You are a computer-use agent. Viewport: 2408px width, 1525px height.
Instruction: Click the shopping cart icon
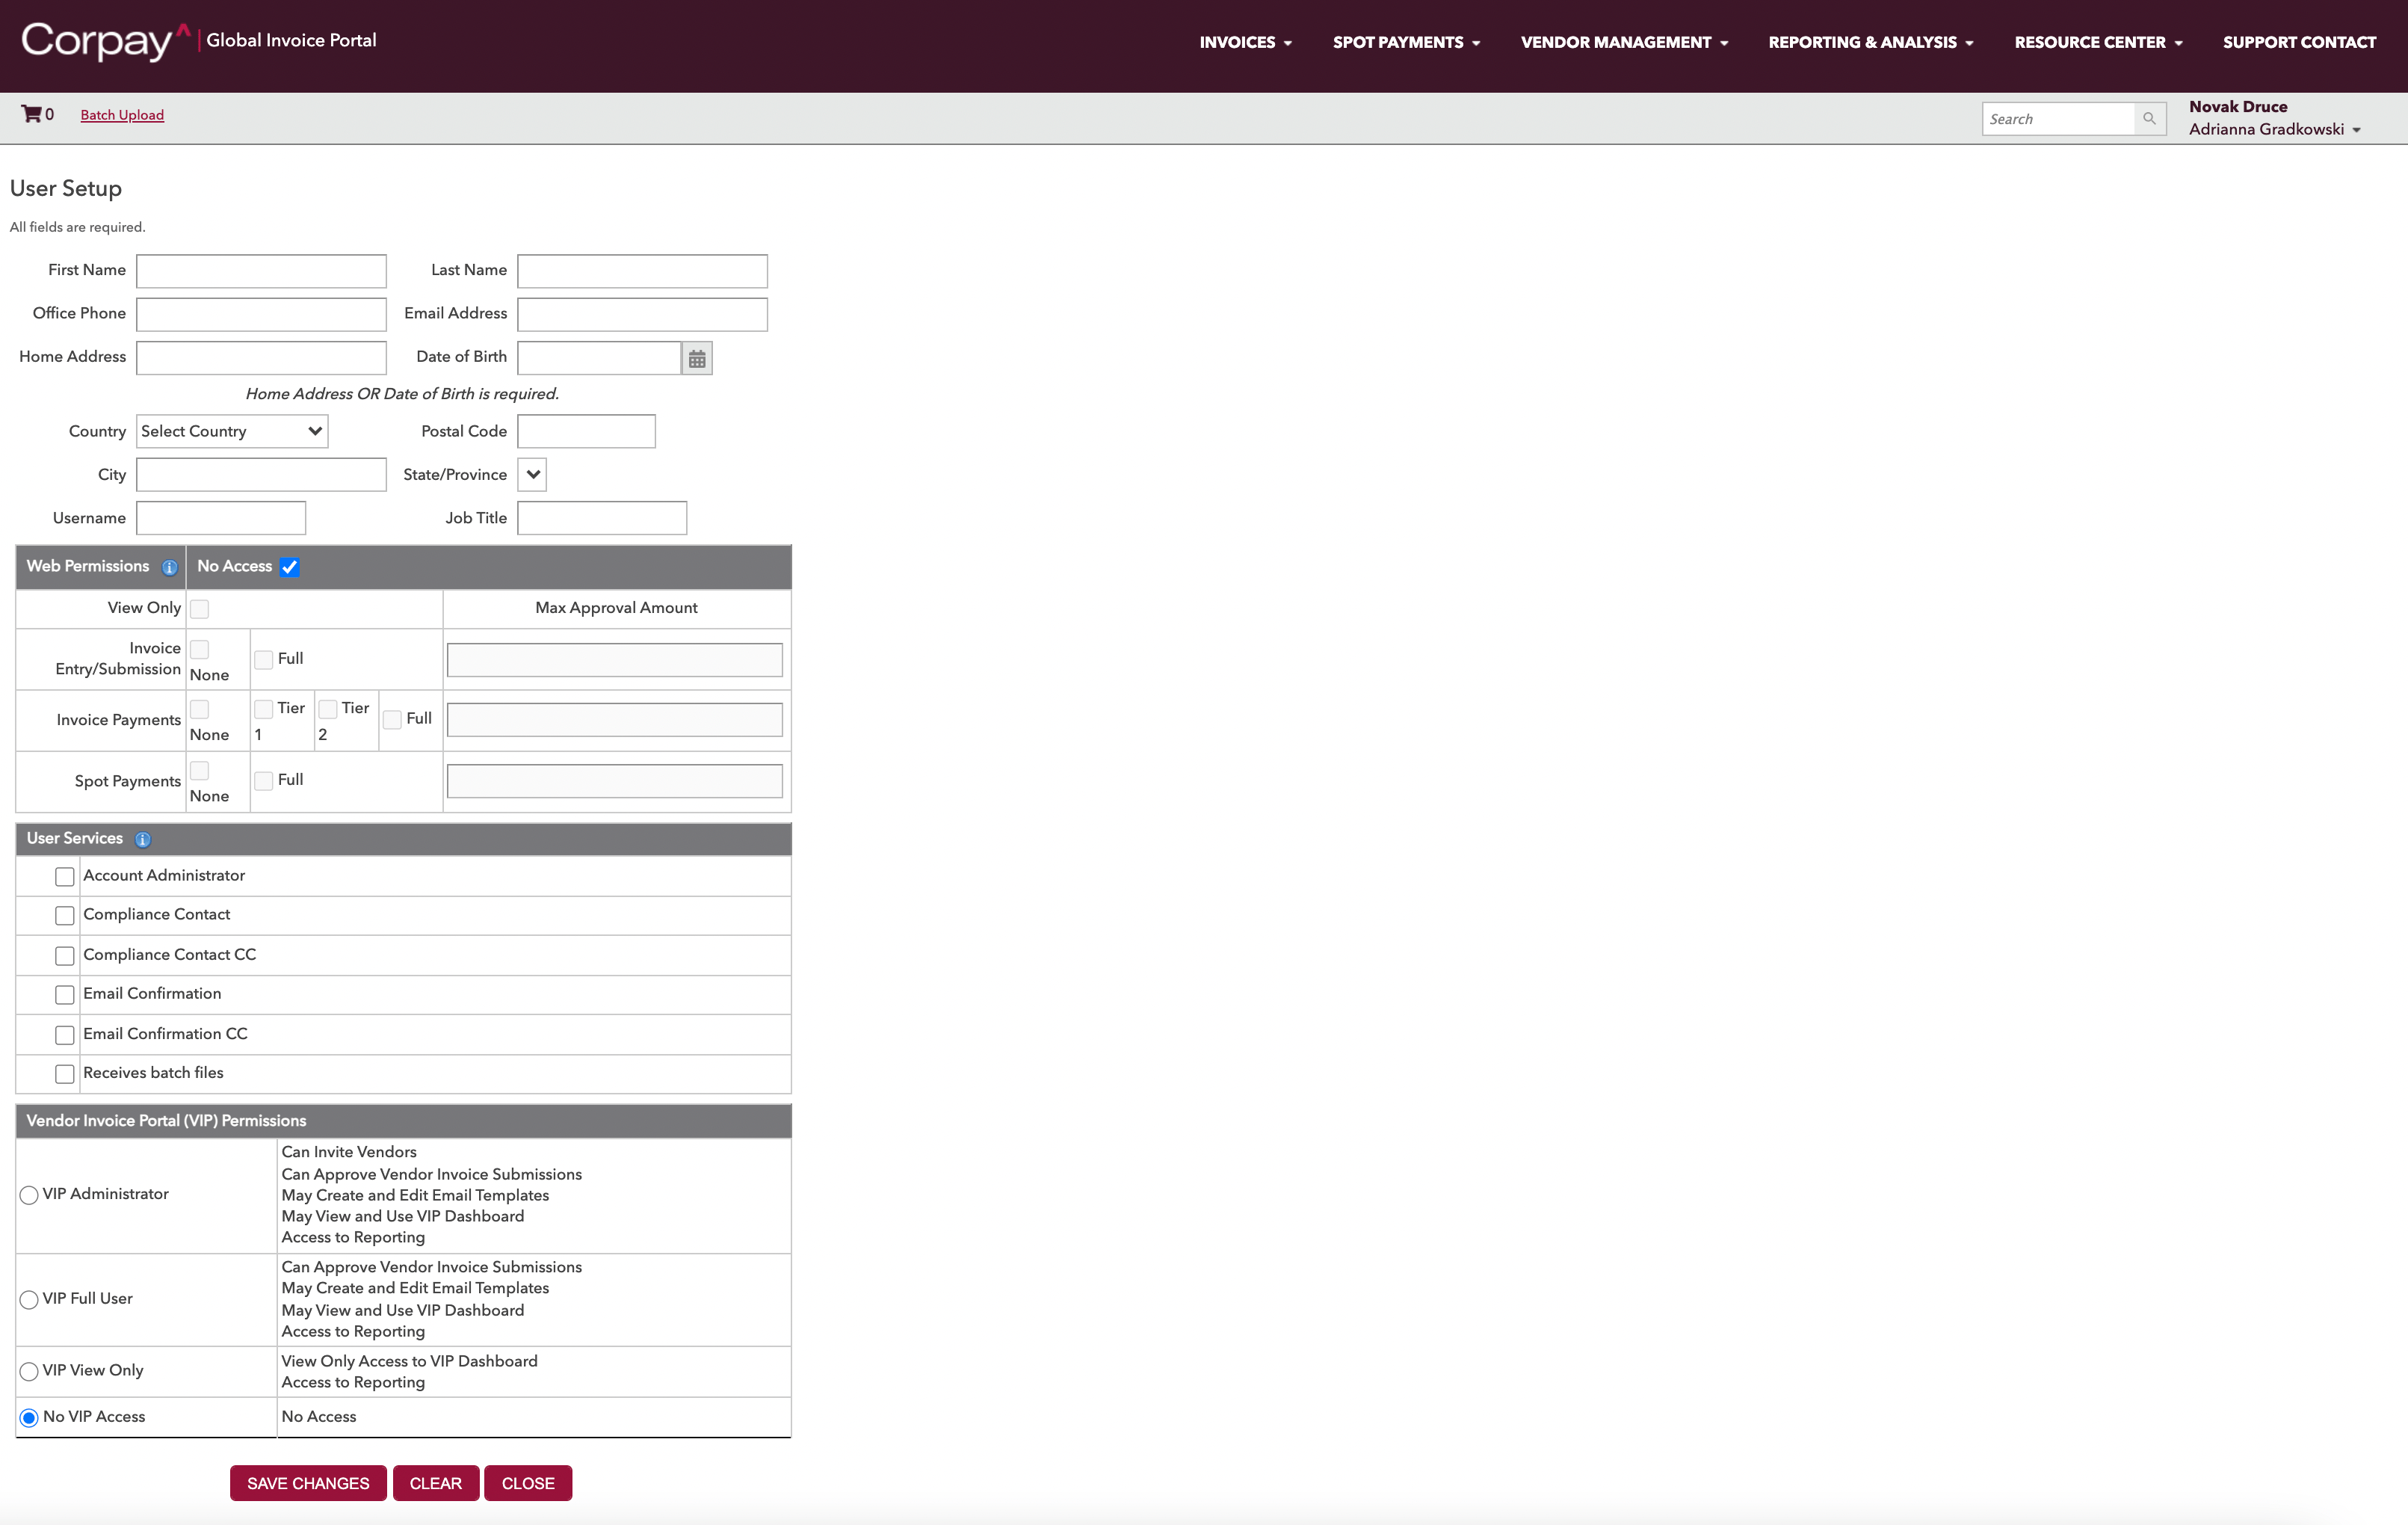click(x=31, y=114)
